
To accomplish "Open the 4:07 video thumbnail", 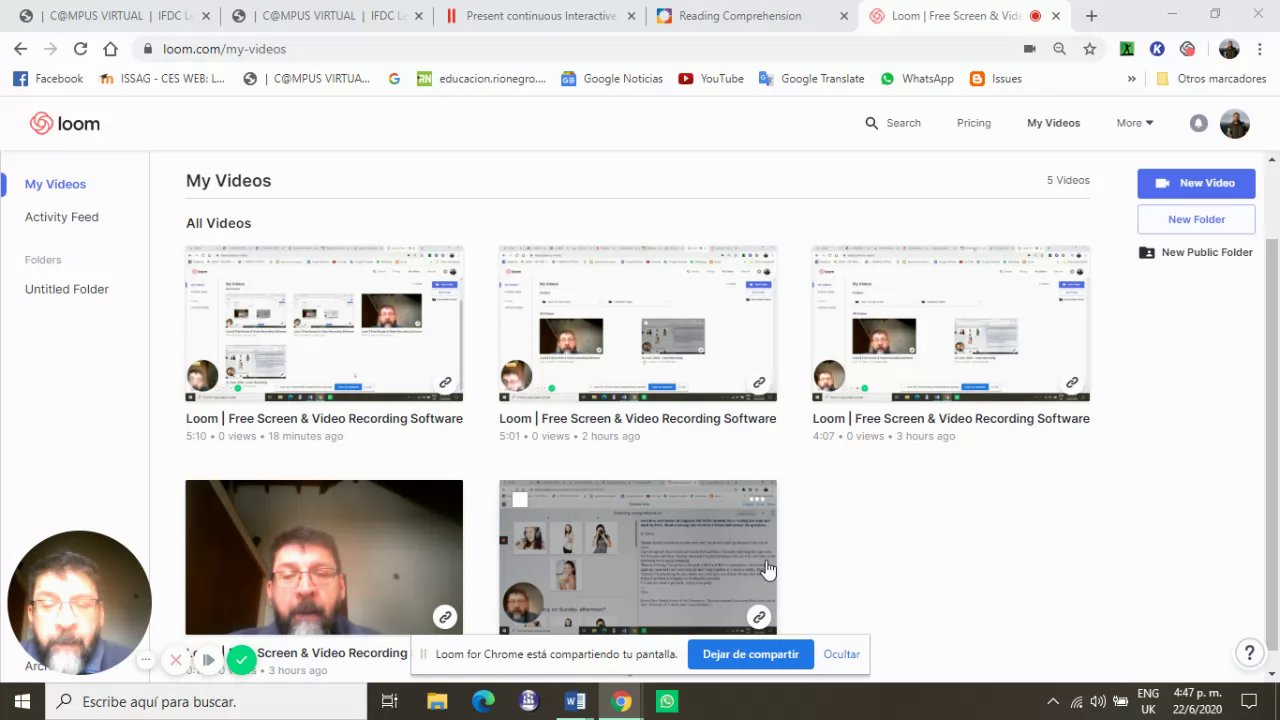I will (951, 324).
